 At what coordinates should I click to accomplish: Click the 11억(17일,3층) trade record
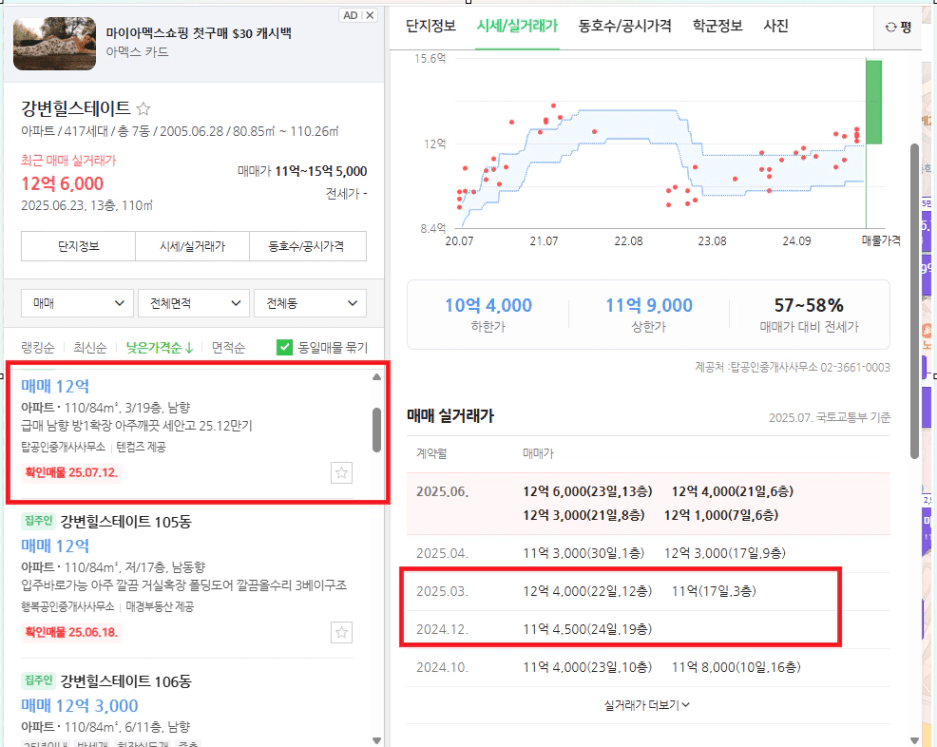coord(714,592)
